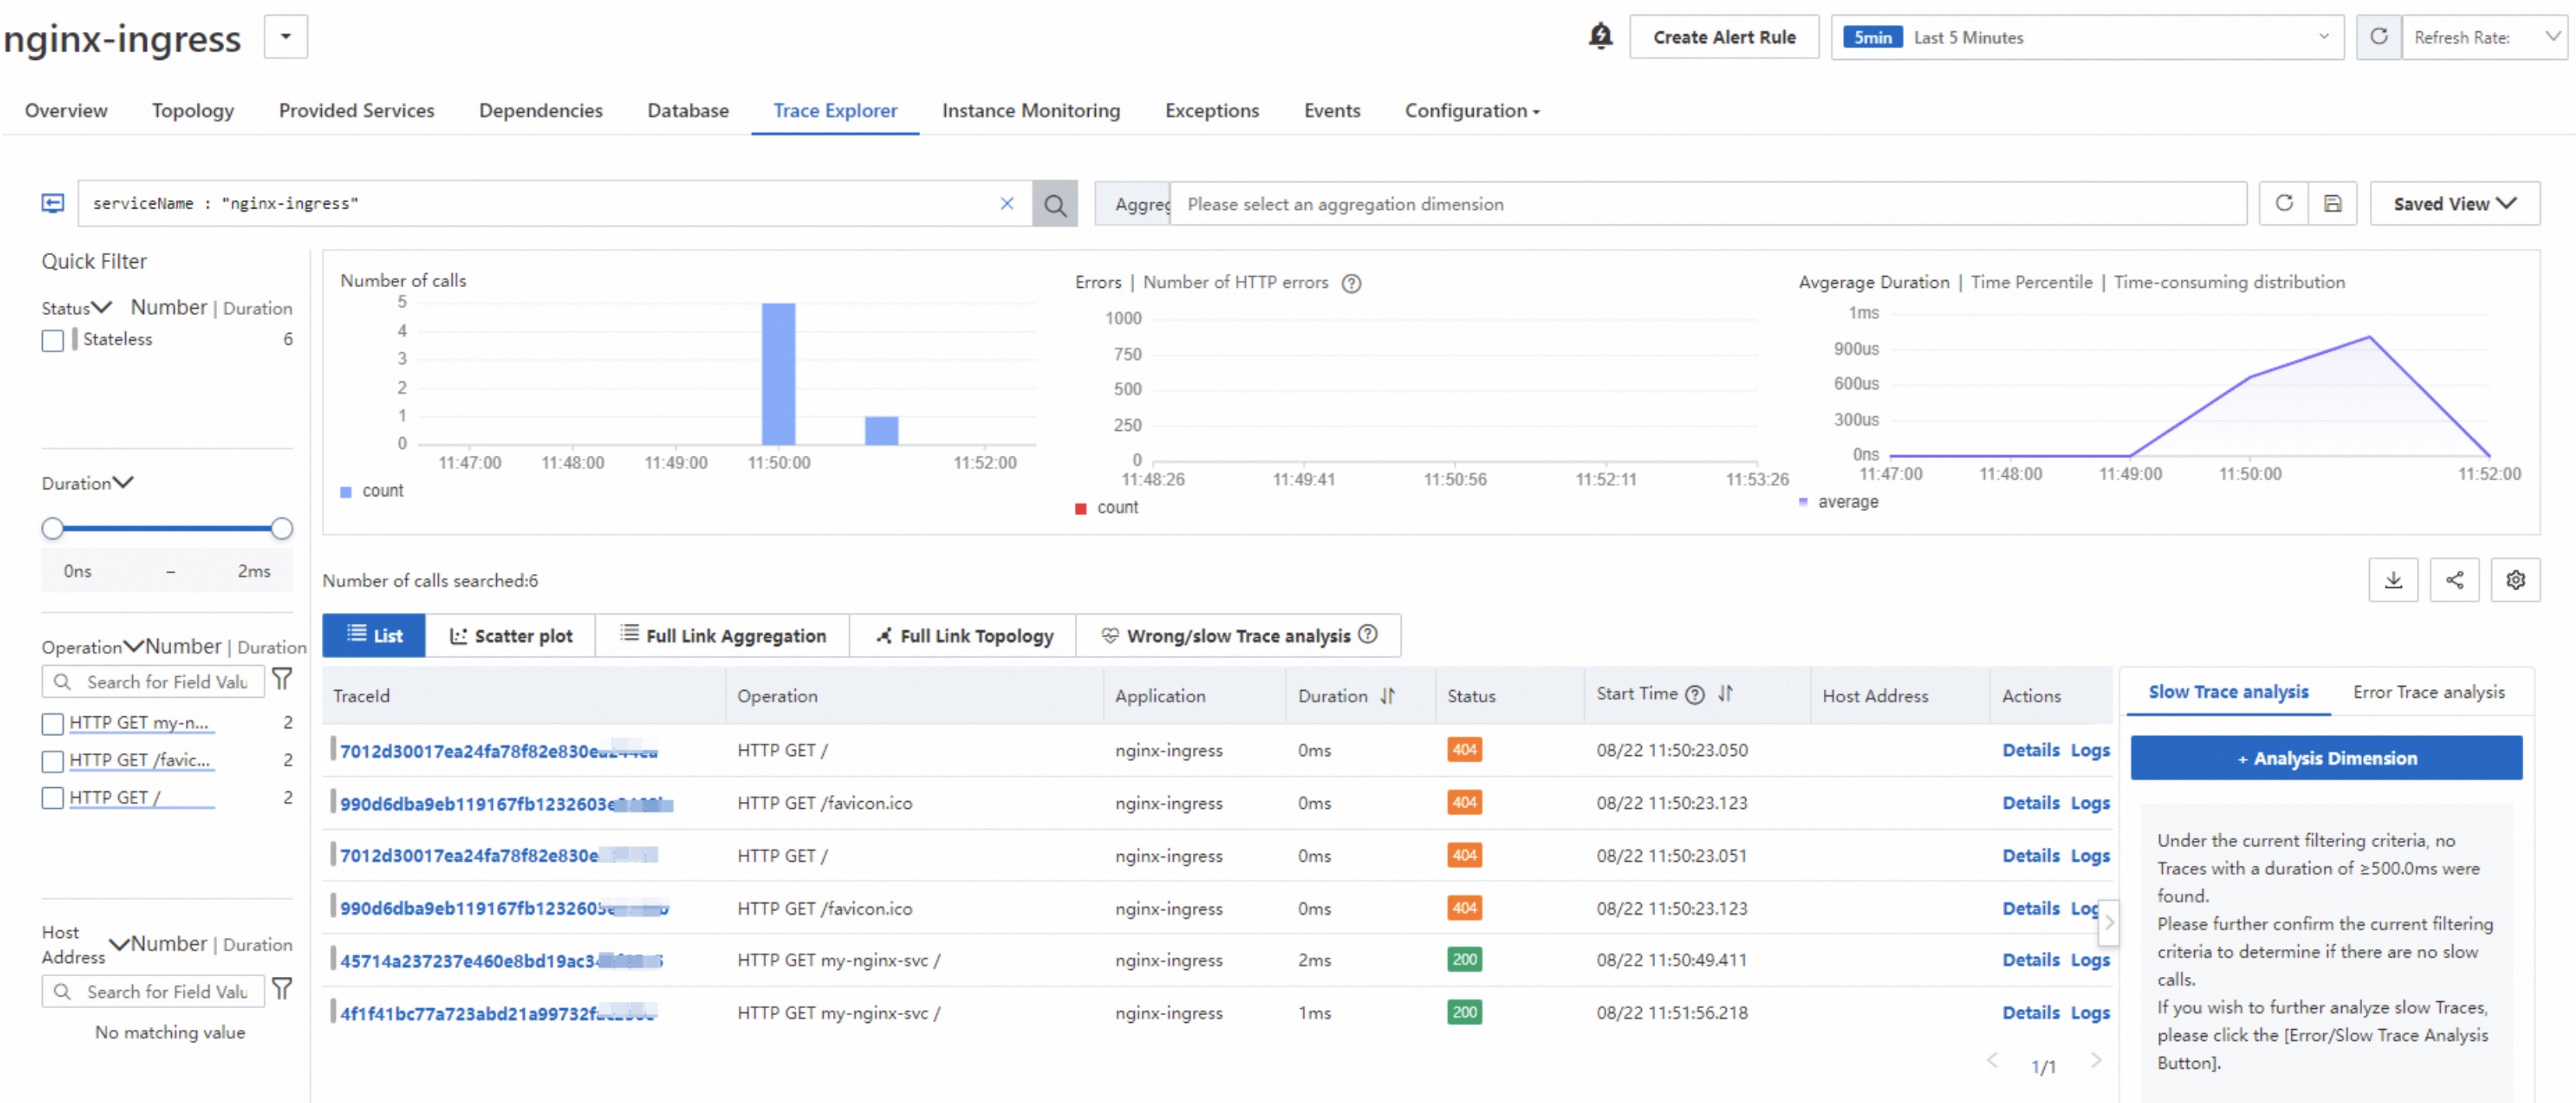Image resolution: width=2576 pixels, height=1103 pixels.
Task: Click the Analysis Dimension button
Action: tap(2325, 758)
